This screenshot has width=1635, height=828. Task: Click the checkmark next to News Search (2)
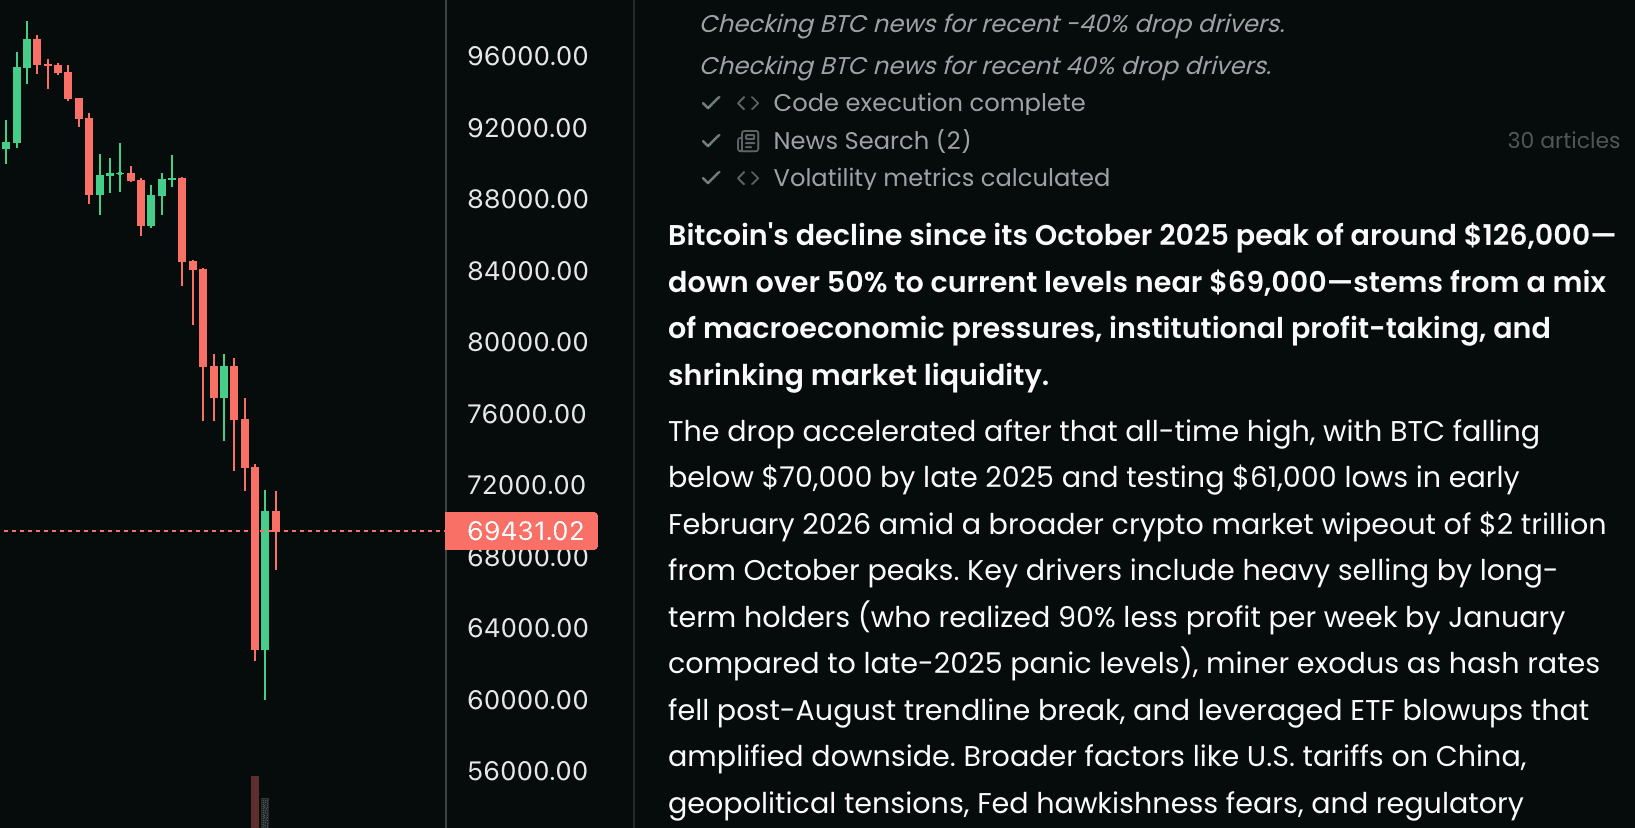tap(711, 141)
